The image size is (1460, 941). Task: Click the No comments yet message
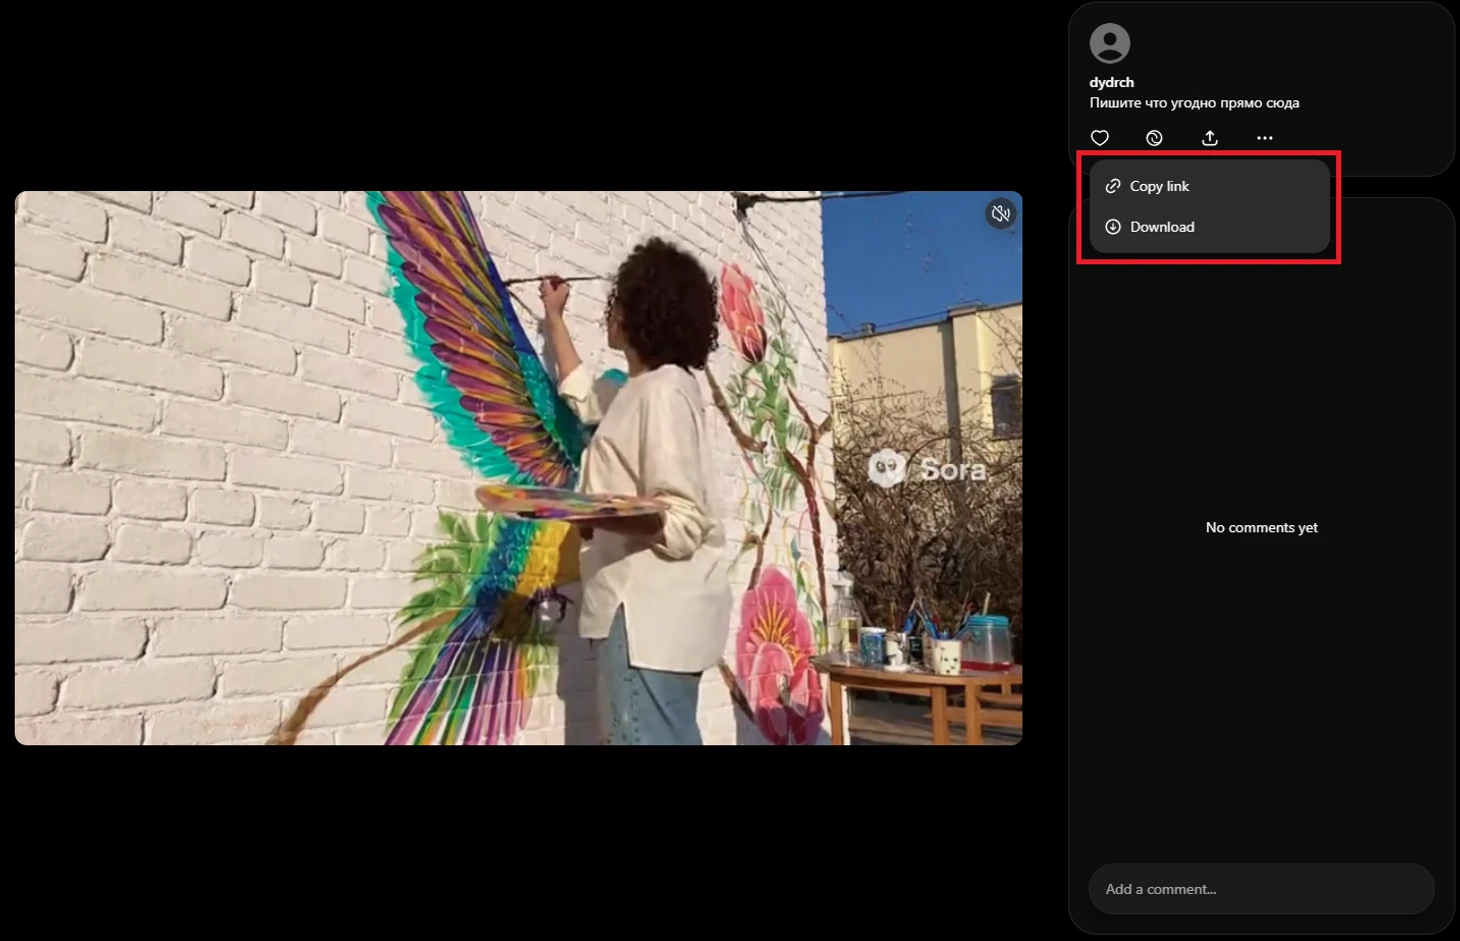(1261, 527)
